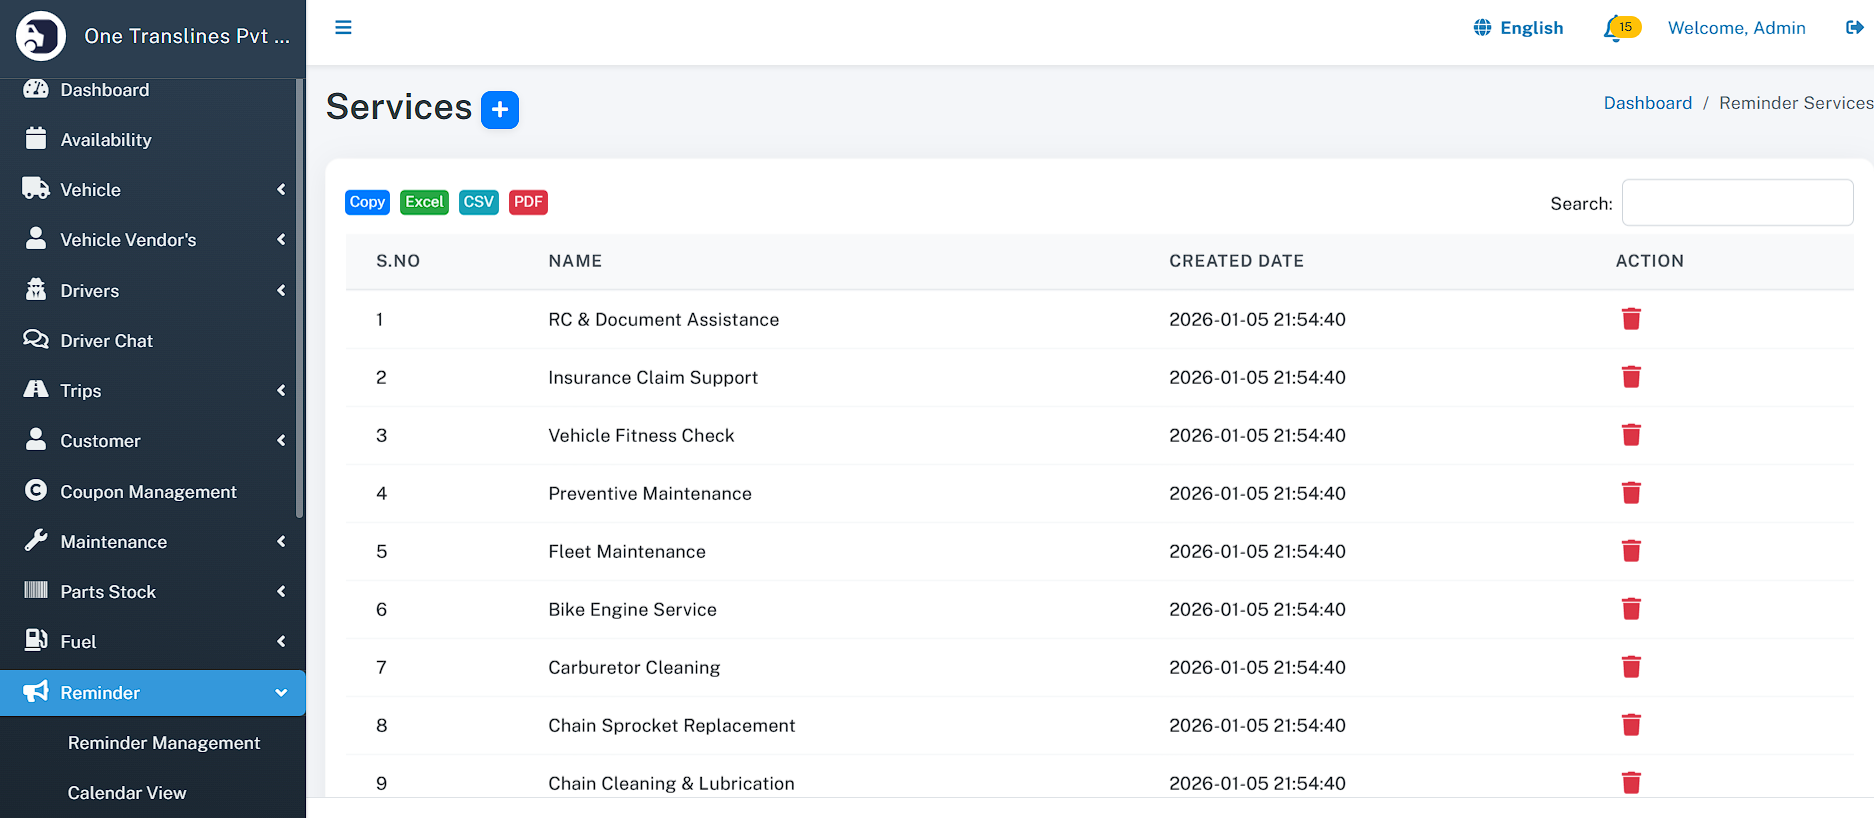Click trash icon for Chain Sprocket Replacement
Screen dimensions: 1874x818
tap(1630, 725)
